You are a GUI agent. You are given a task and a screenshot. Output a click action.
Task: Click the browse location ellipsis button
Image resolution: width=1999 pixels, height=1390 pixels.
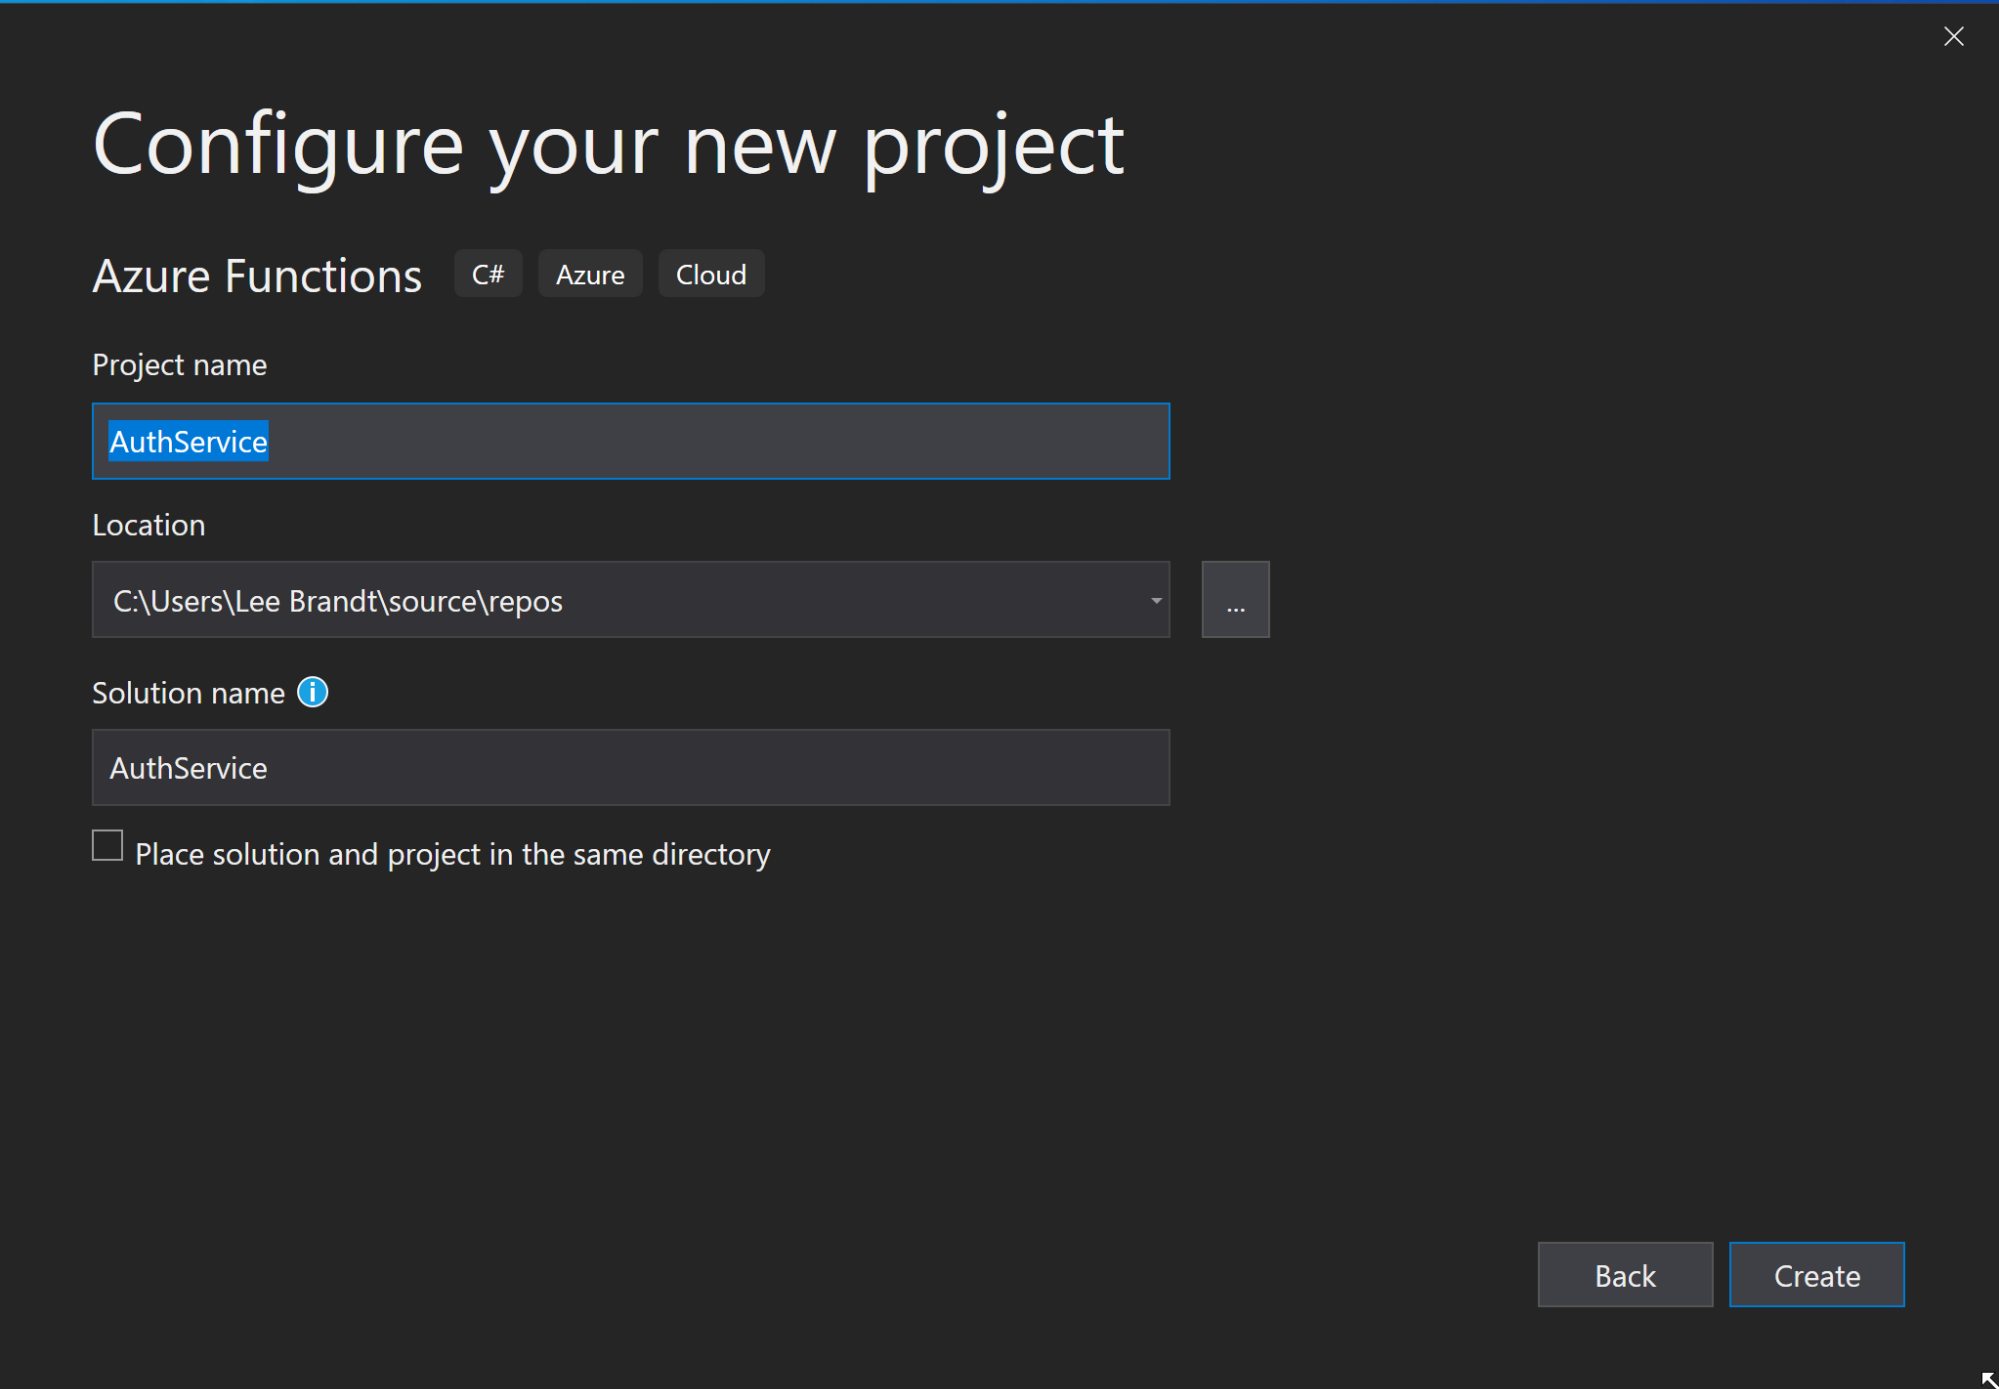[x=1235, y=600]
